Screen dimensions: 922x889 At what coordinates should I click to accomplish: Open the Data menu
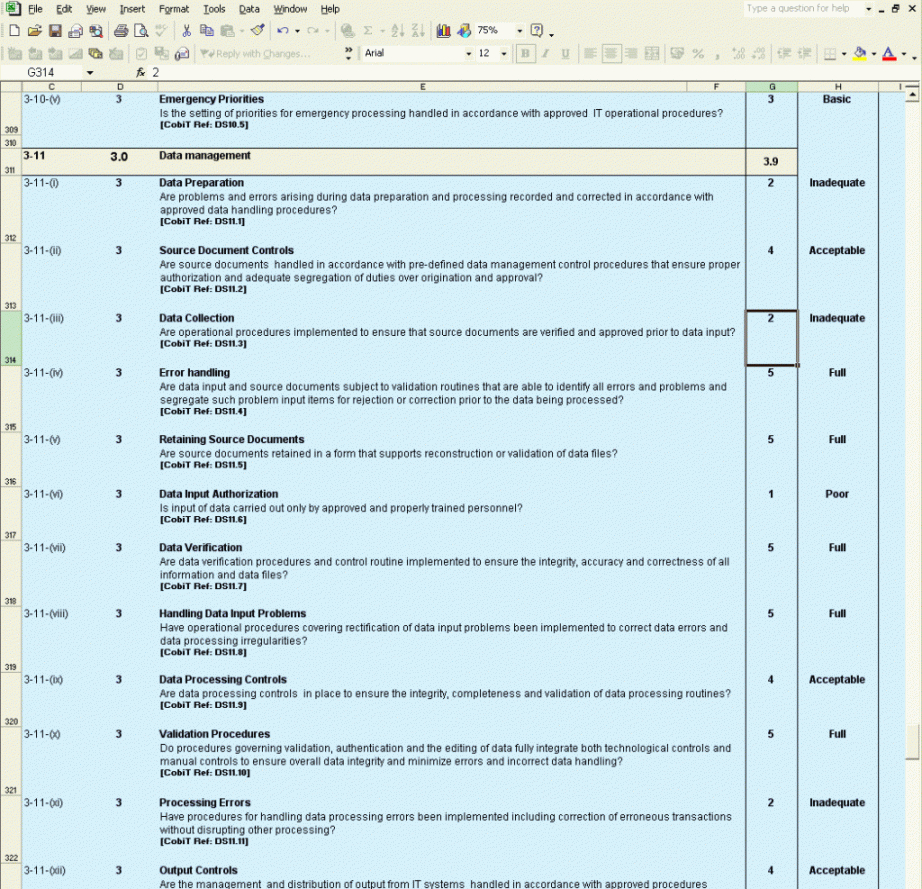click(249, 9)
